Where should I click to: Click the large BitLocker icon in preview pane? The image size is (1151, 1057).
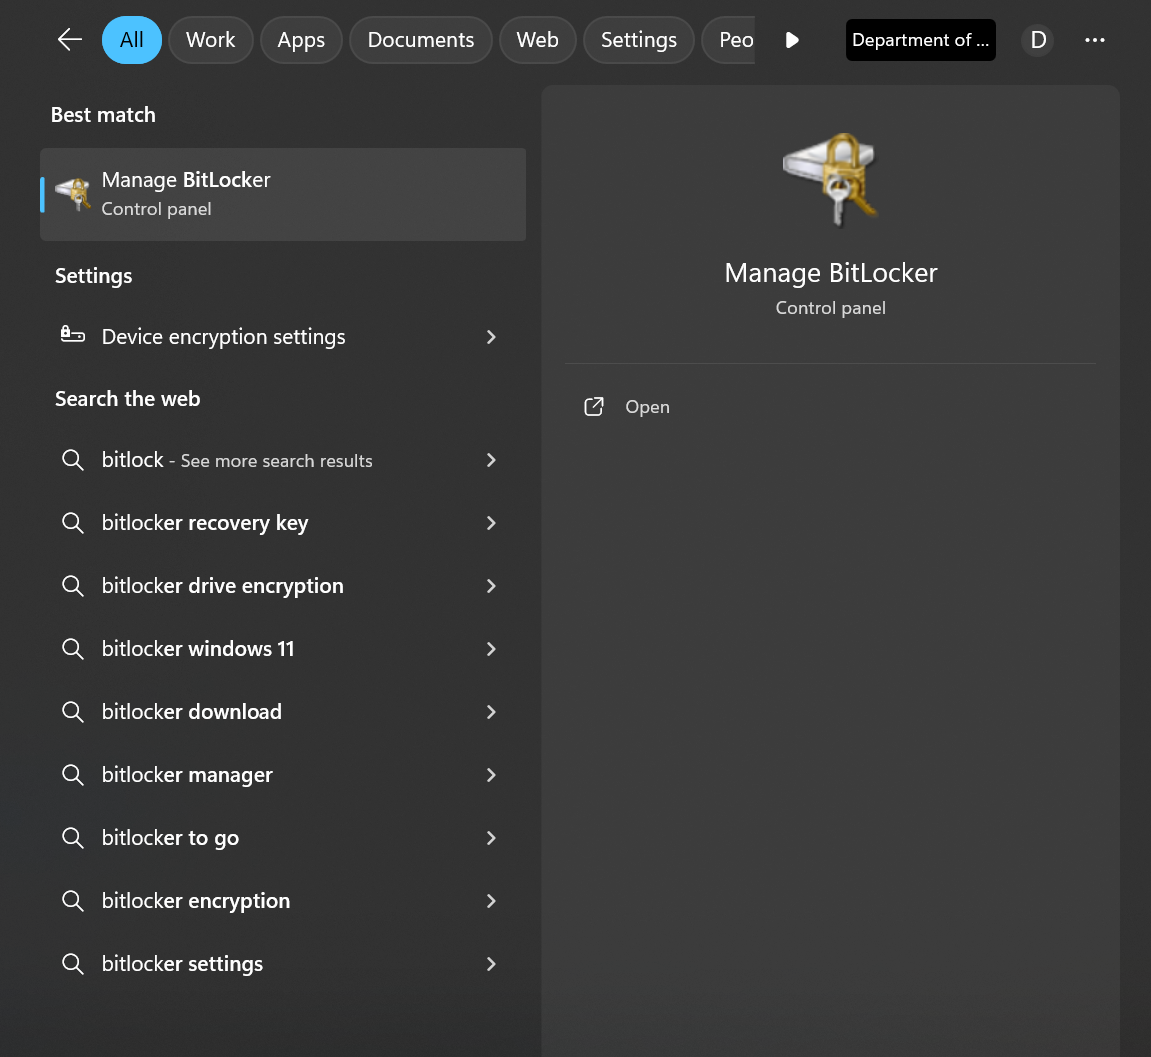[830, 179]
